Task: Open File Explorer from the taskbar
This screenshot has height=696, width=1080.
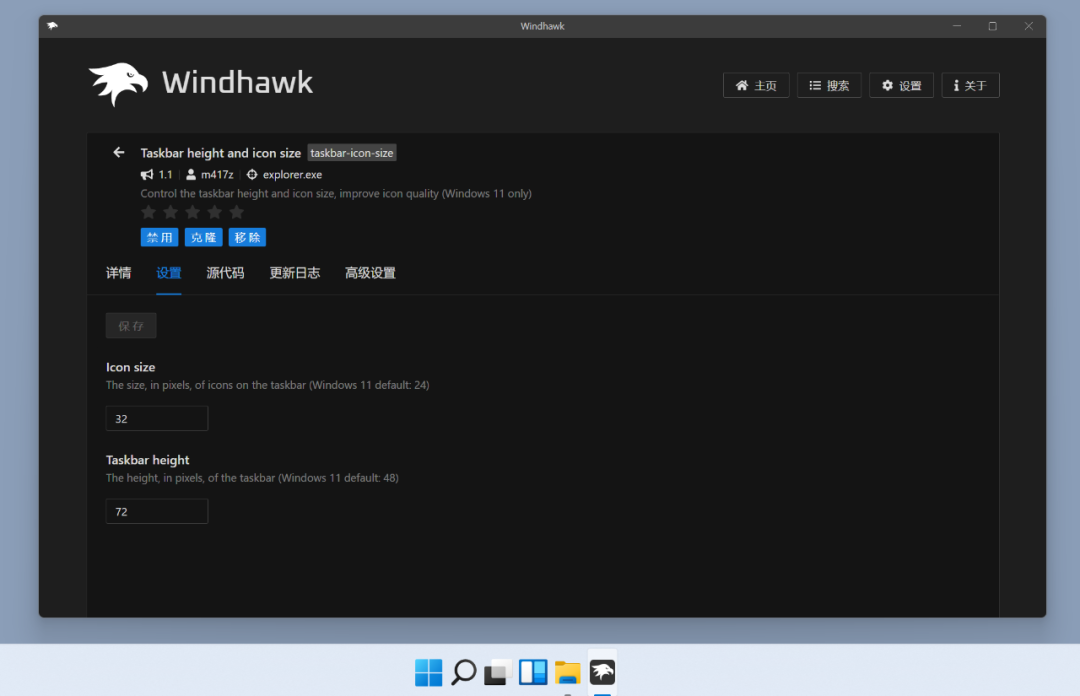Action: pyautogui.click(x=568, y=673)
